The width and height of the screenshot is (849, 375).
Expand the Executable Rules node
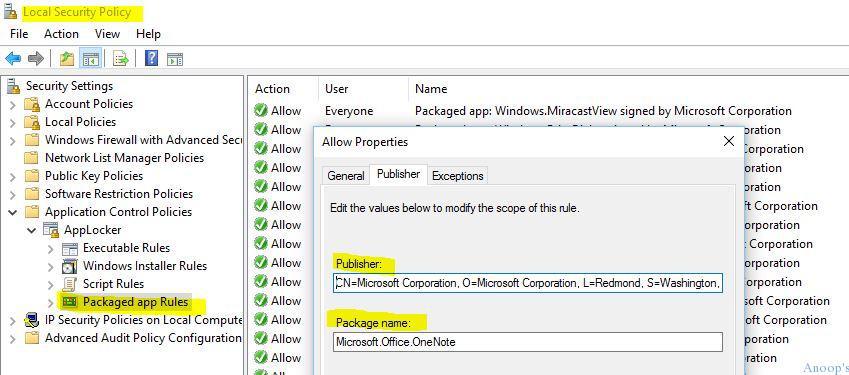51,248
